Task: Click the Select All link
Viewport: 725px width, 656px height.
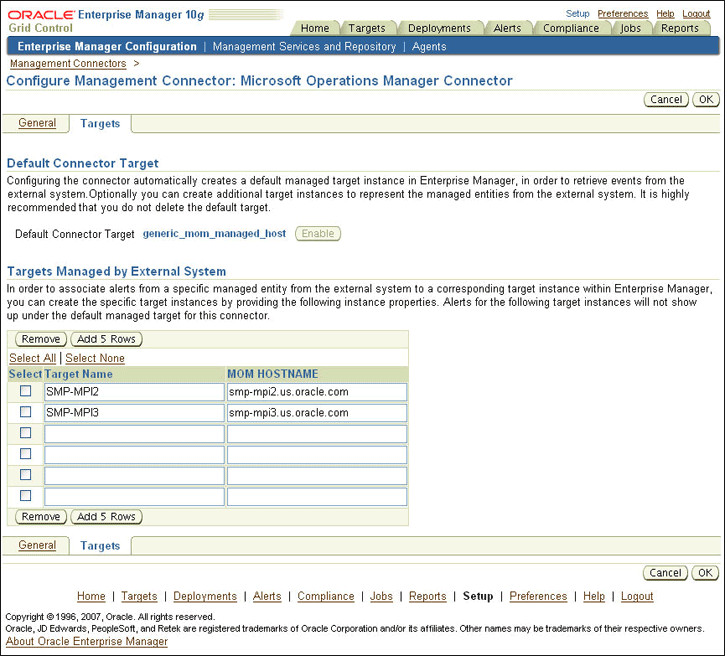Action: (32, 358)
